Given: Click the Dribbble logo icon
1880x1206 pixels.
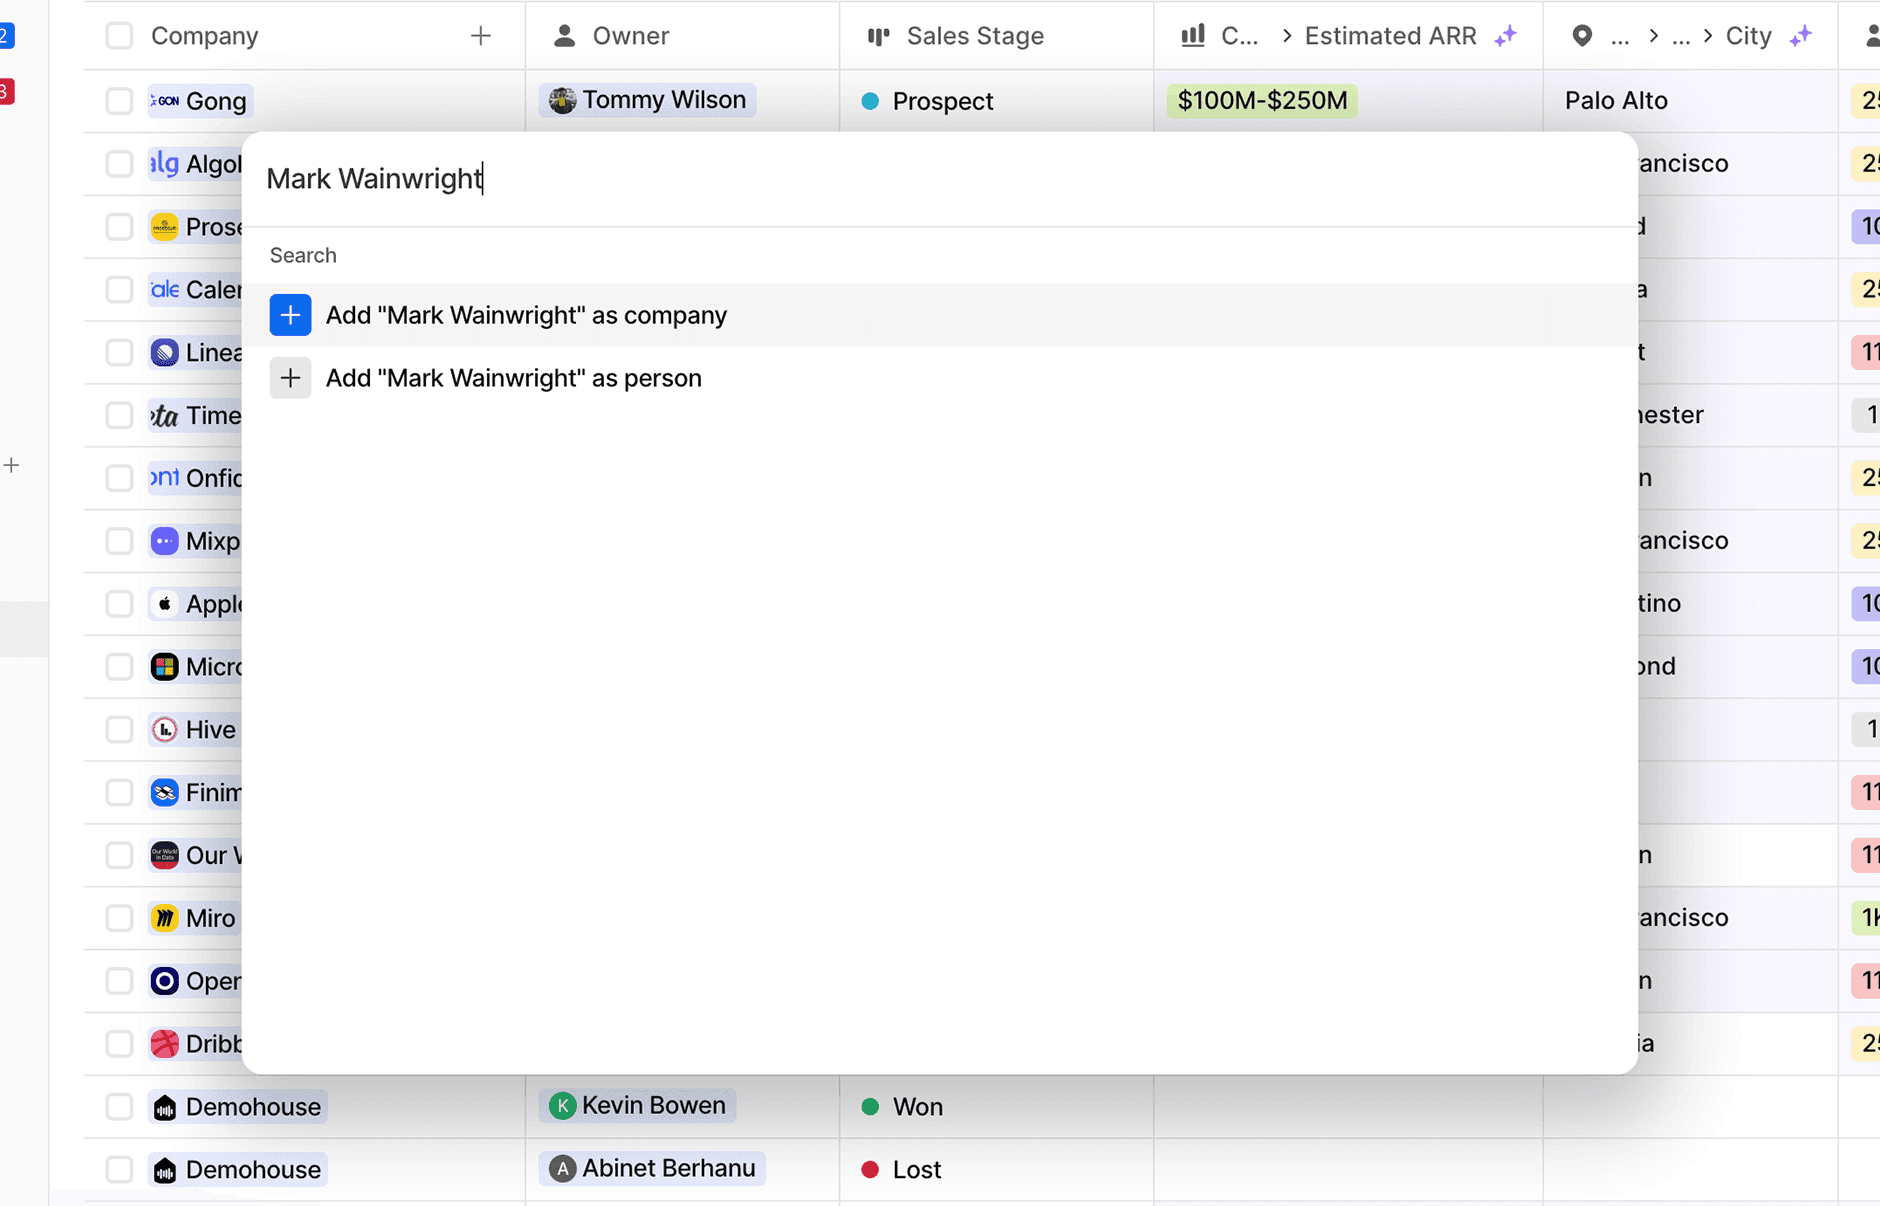Looking at the screenshot, I should click(164, 1043).
